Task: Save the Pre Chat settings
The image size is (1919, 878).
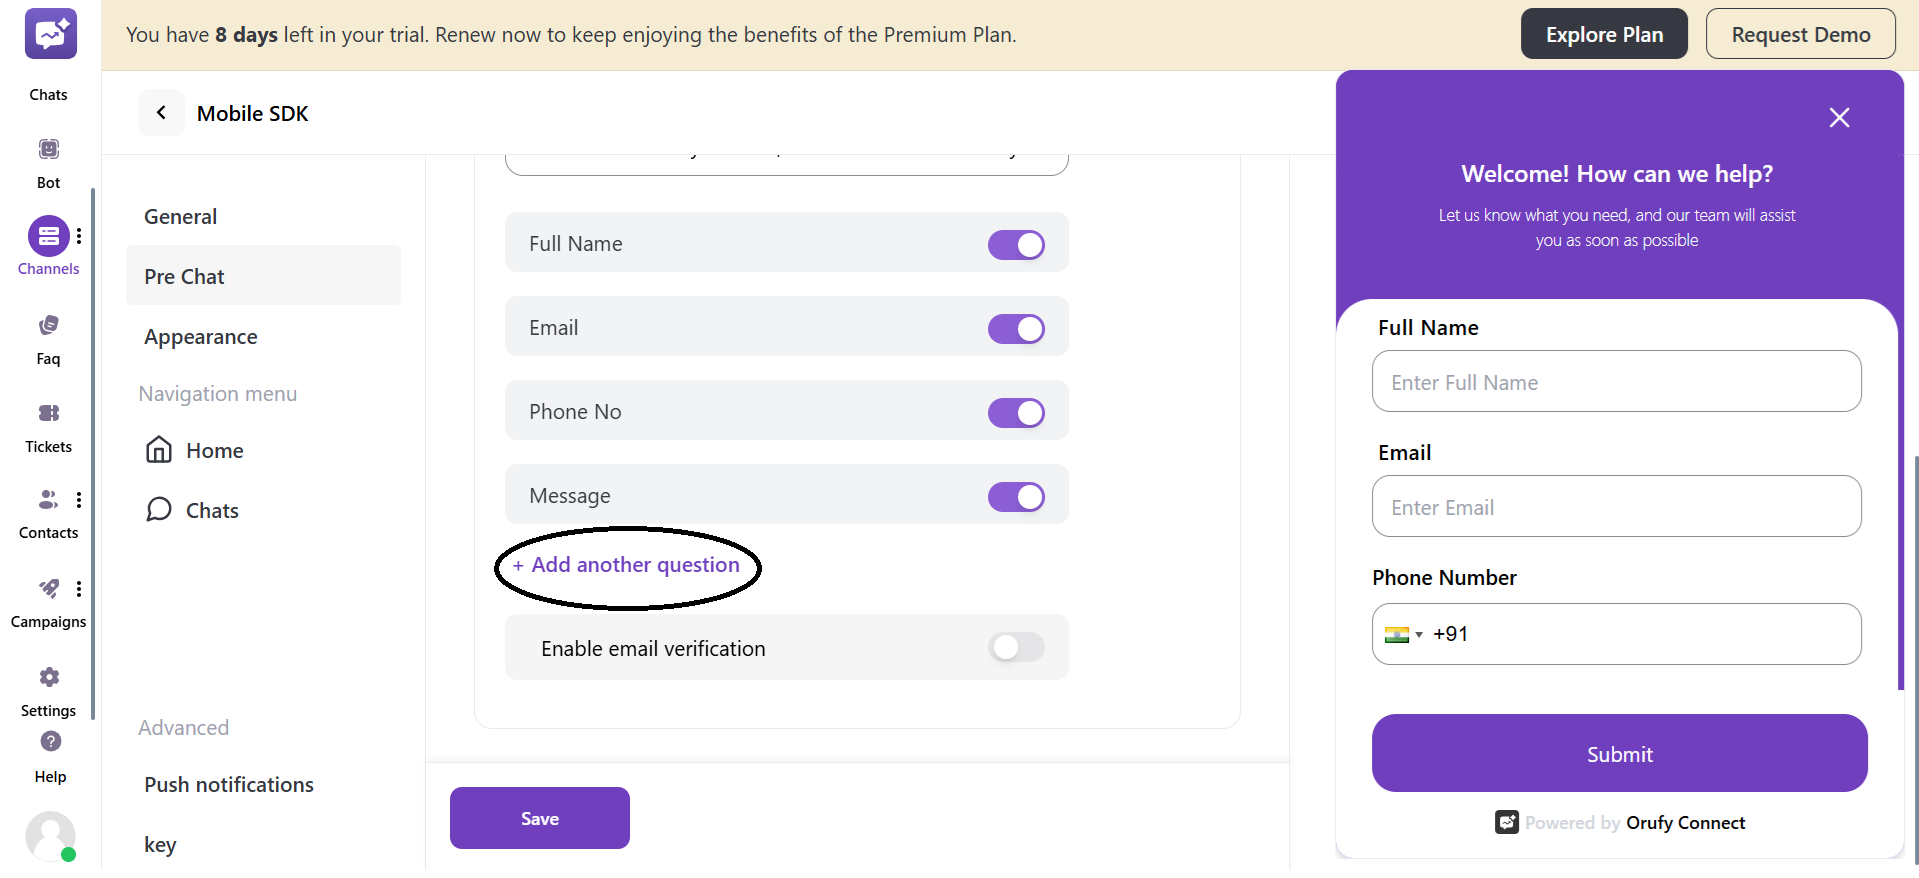Action: click(539, 817)
